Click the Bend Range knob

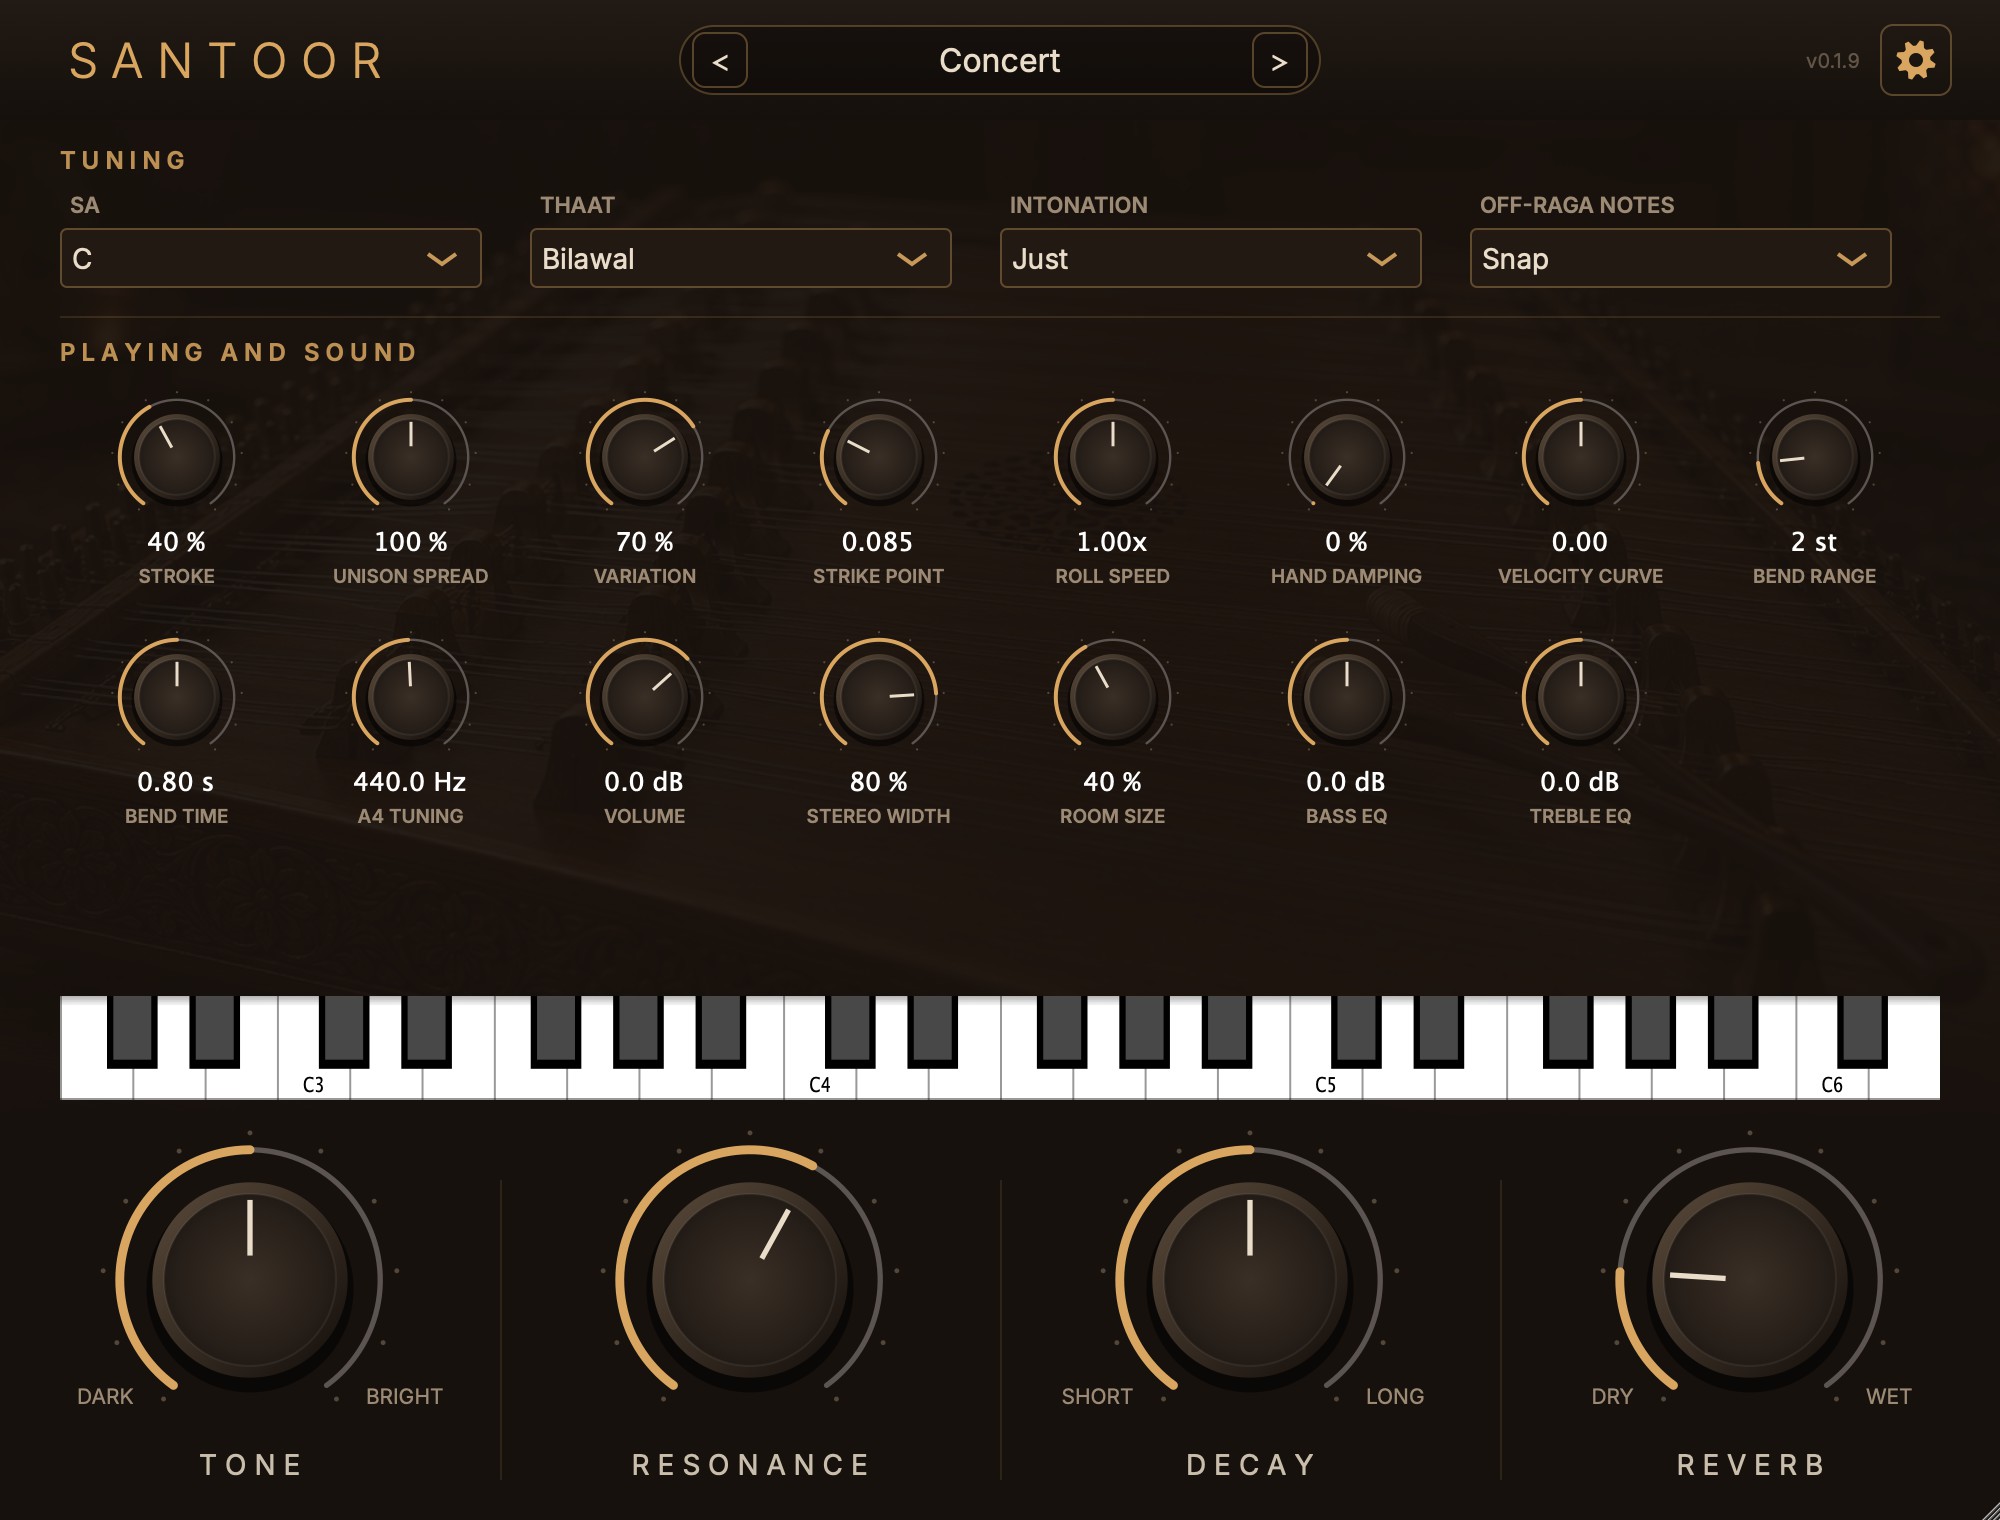1815,456
